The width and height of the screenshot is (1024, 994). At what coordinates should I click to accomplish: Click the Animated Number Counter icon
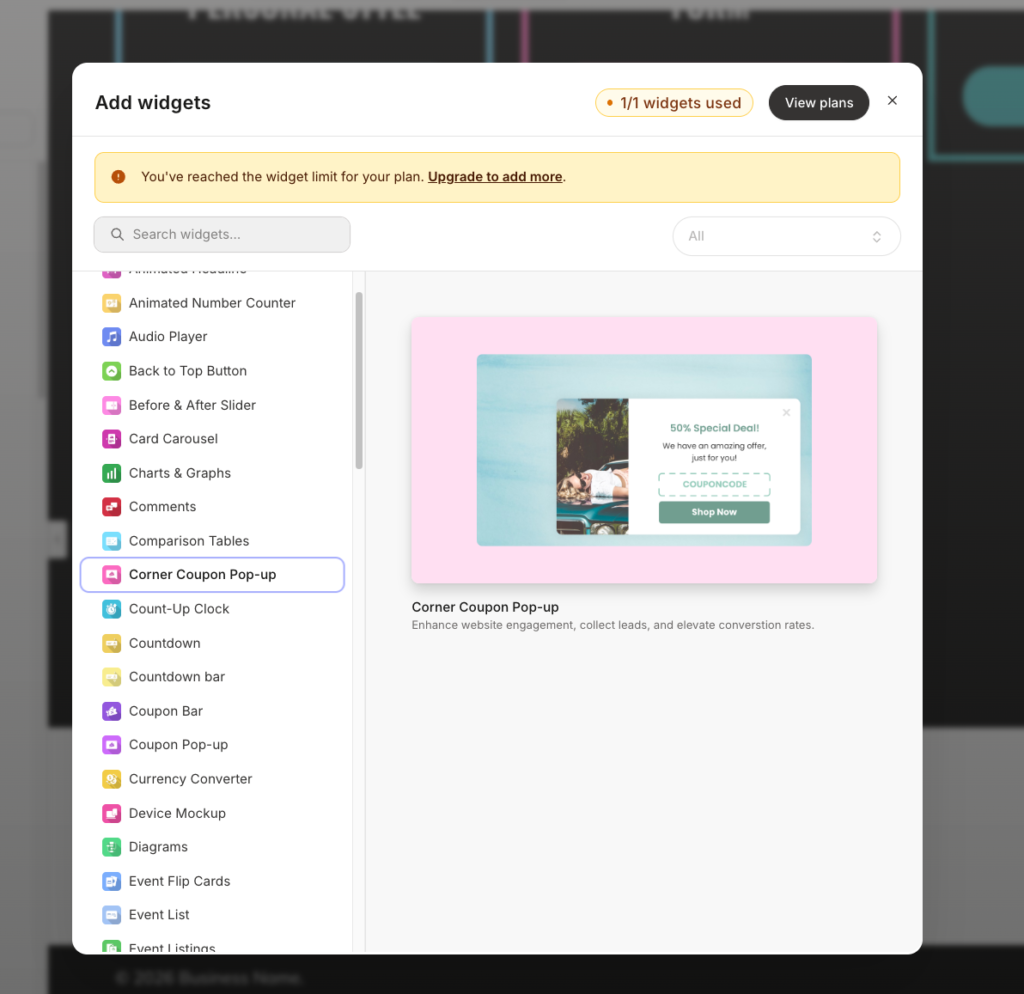111,302
